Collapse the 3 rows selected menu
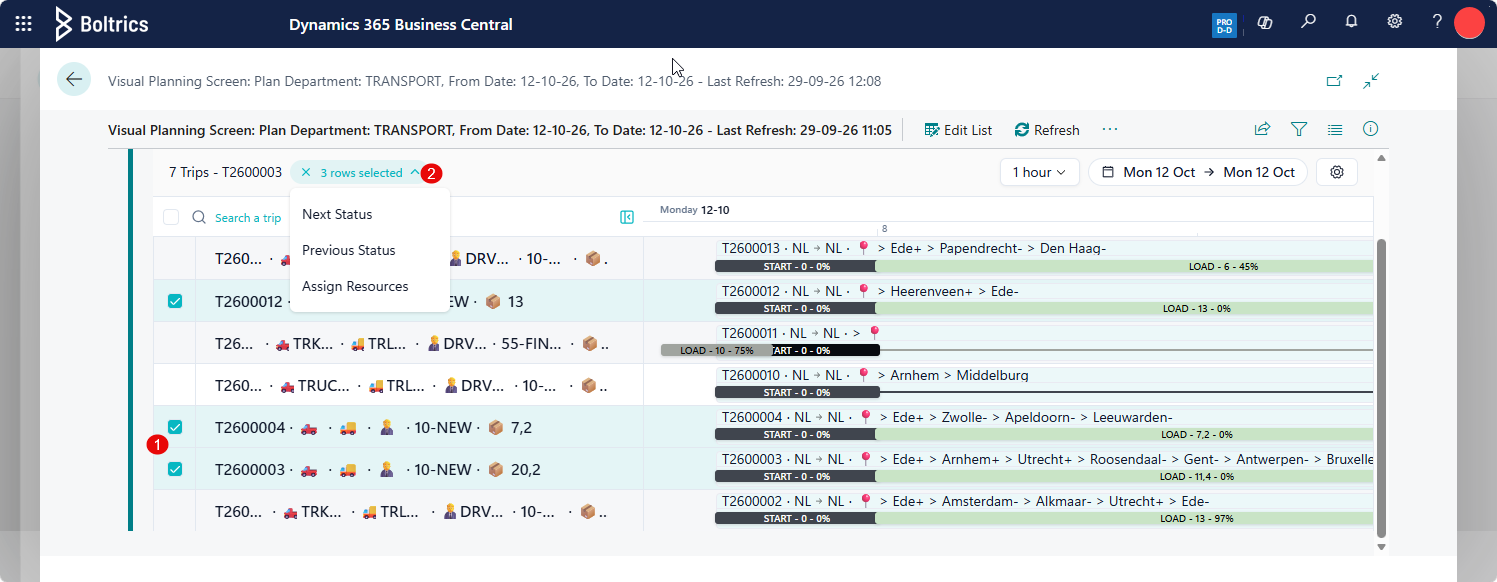 tap(415, 173)
